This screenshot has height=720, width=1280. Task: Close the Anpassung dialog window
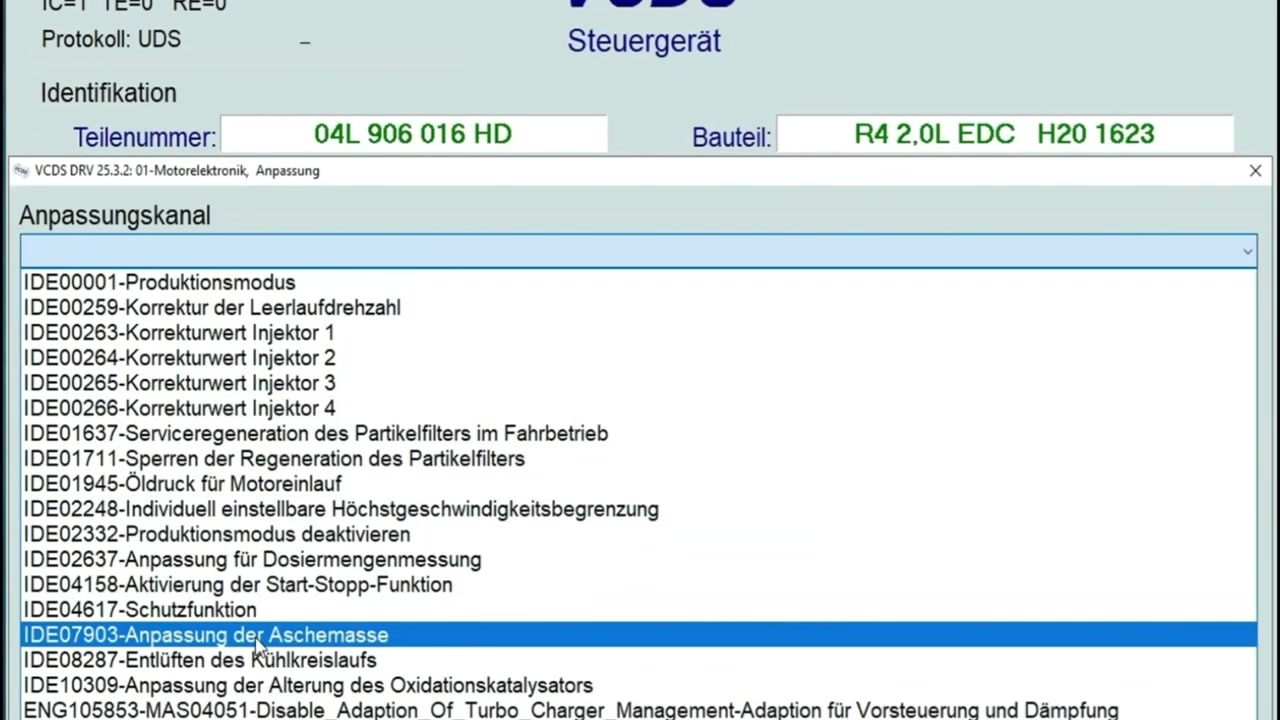click(x=1255, y=171)
